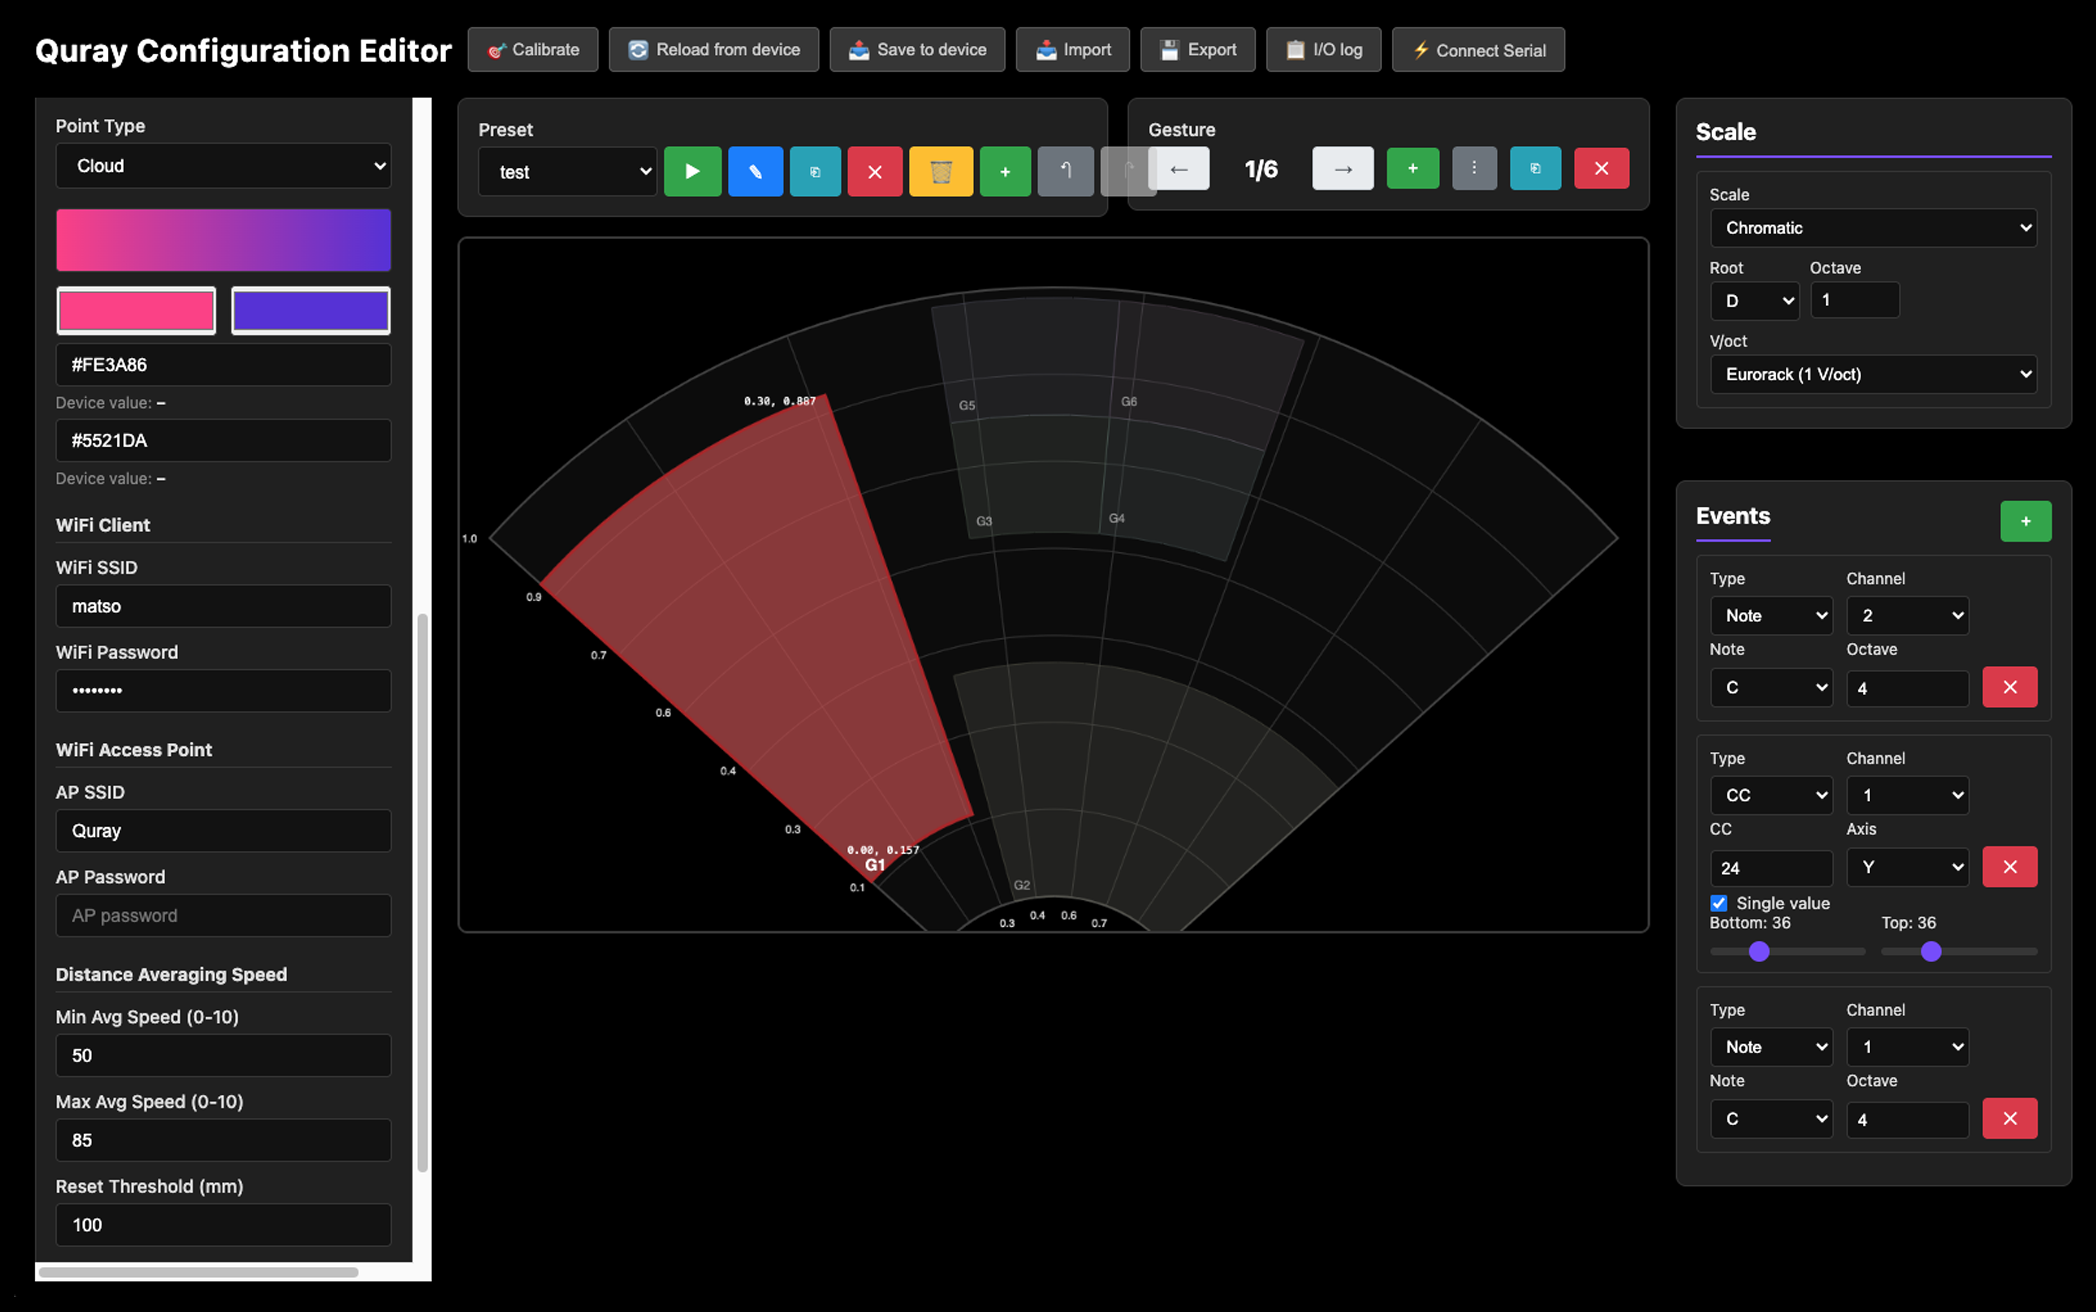Click Connect Serial button
The height and width of the screenshot is (1312, 2096).
[x=1478, y=49]
